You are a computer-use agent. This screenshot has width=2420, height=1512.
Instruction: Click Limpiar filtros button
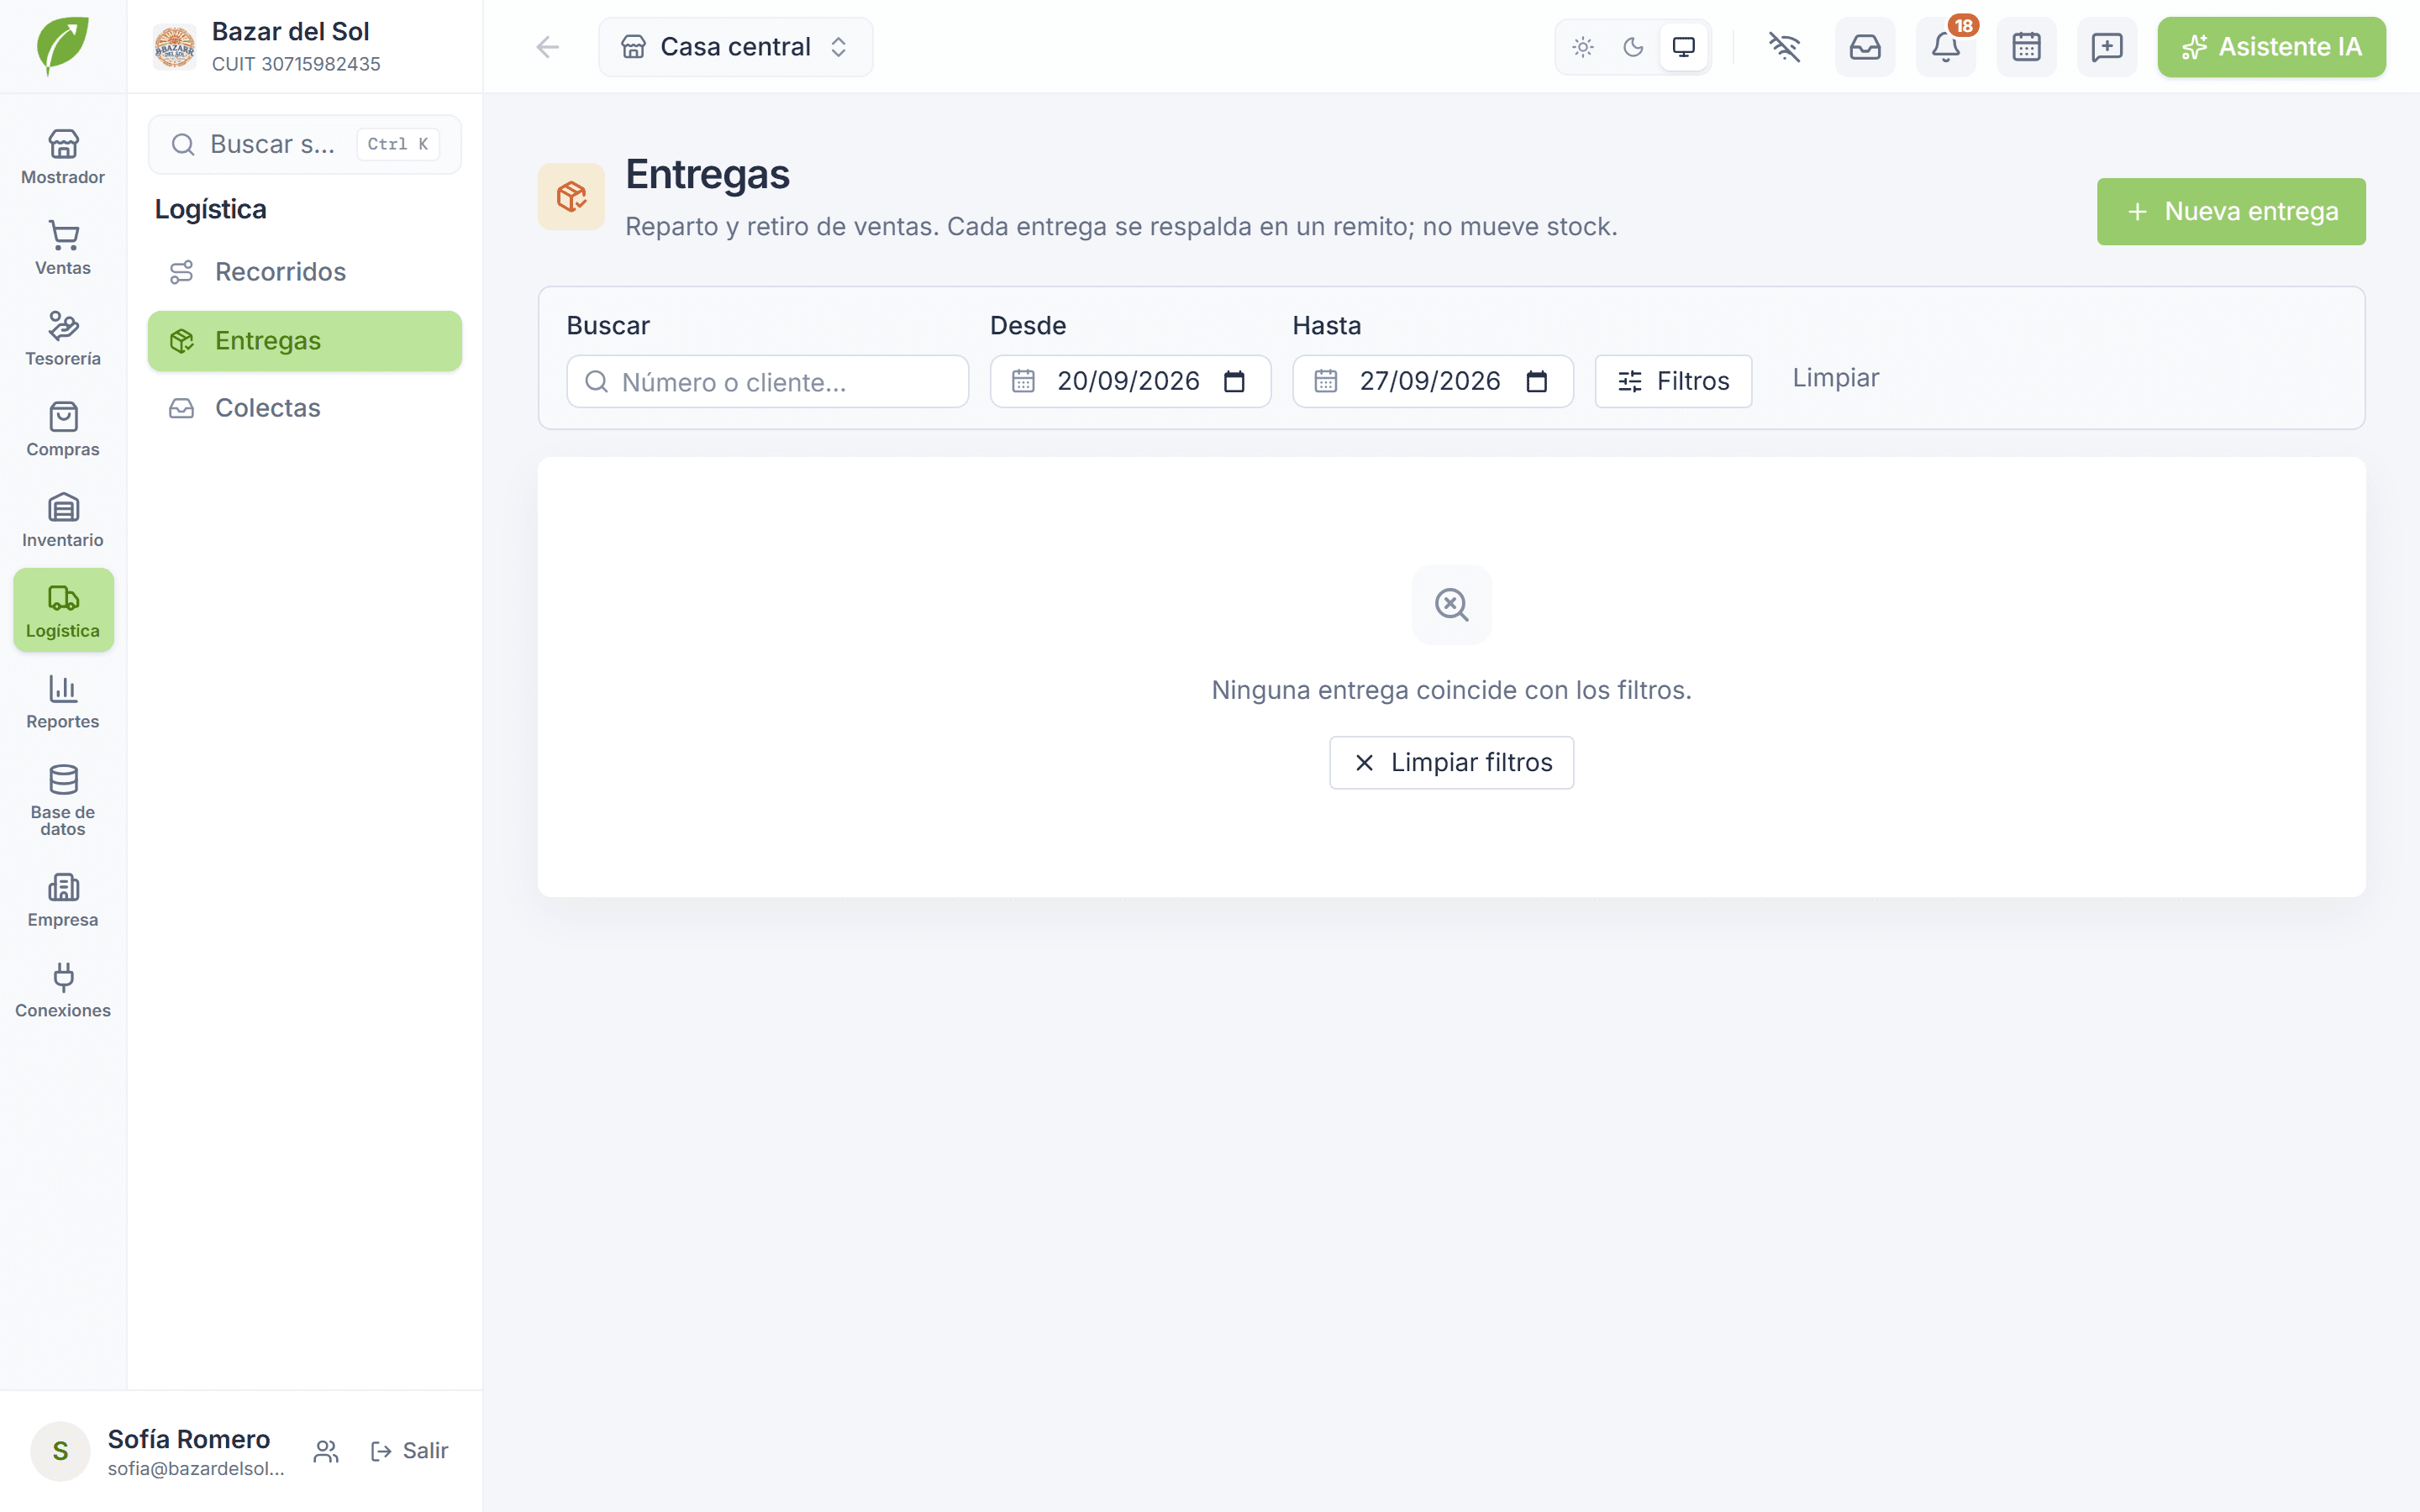pos(1451,763)
